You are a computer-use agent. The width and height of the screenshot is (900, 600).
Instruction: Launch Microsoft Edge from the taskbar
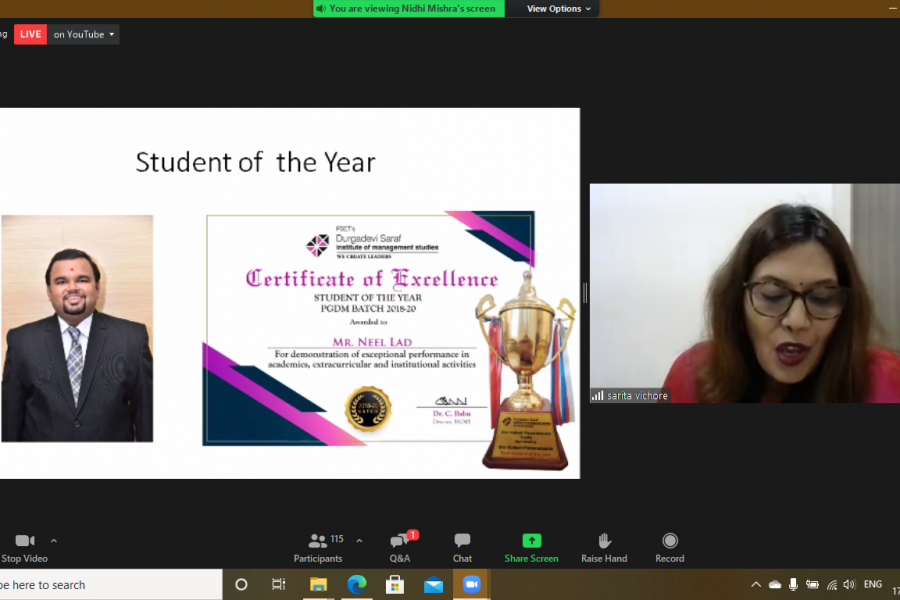click(x=356, y=584)
